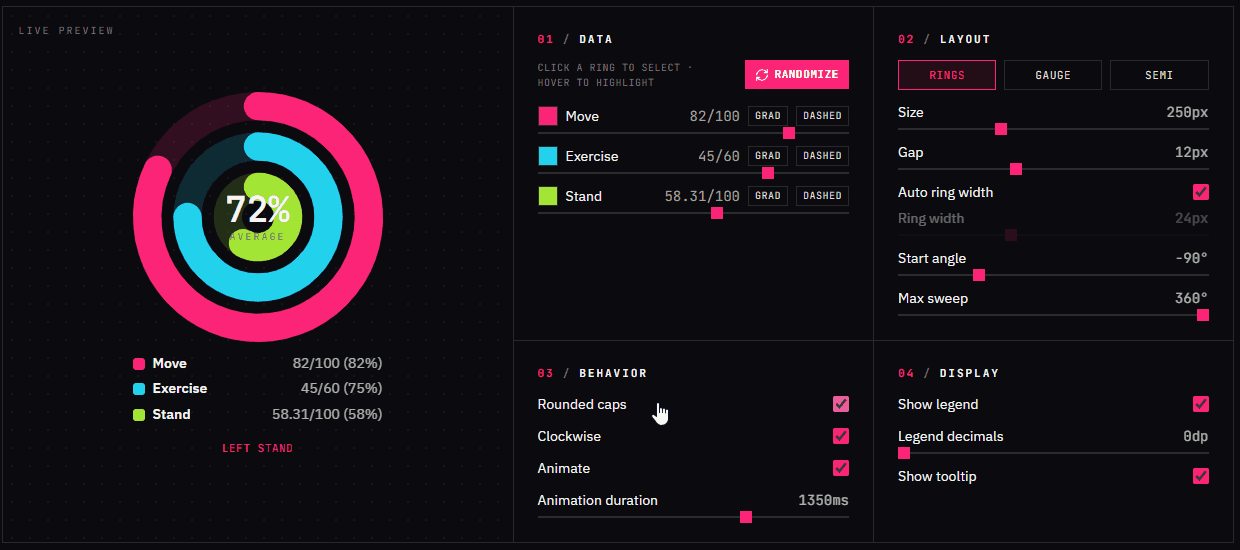1240x550 pixels.
Task: Toggle DASHED for the Stand ring
Action: (822, 196)
